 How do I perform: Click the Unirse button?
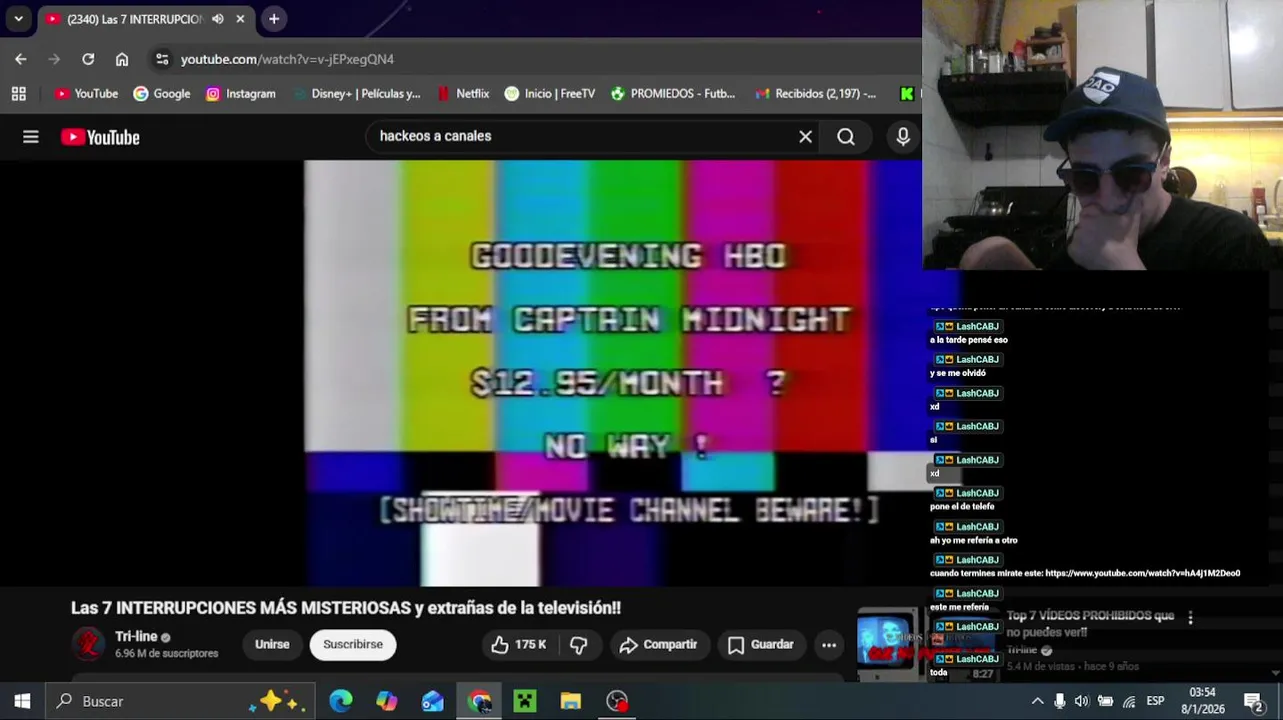point(272,644)
